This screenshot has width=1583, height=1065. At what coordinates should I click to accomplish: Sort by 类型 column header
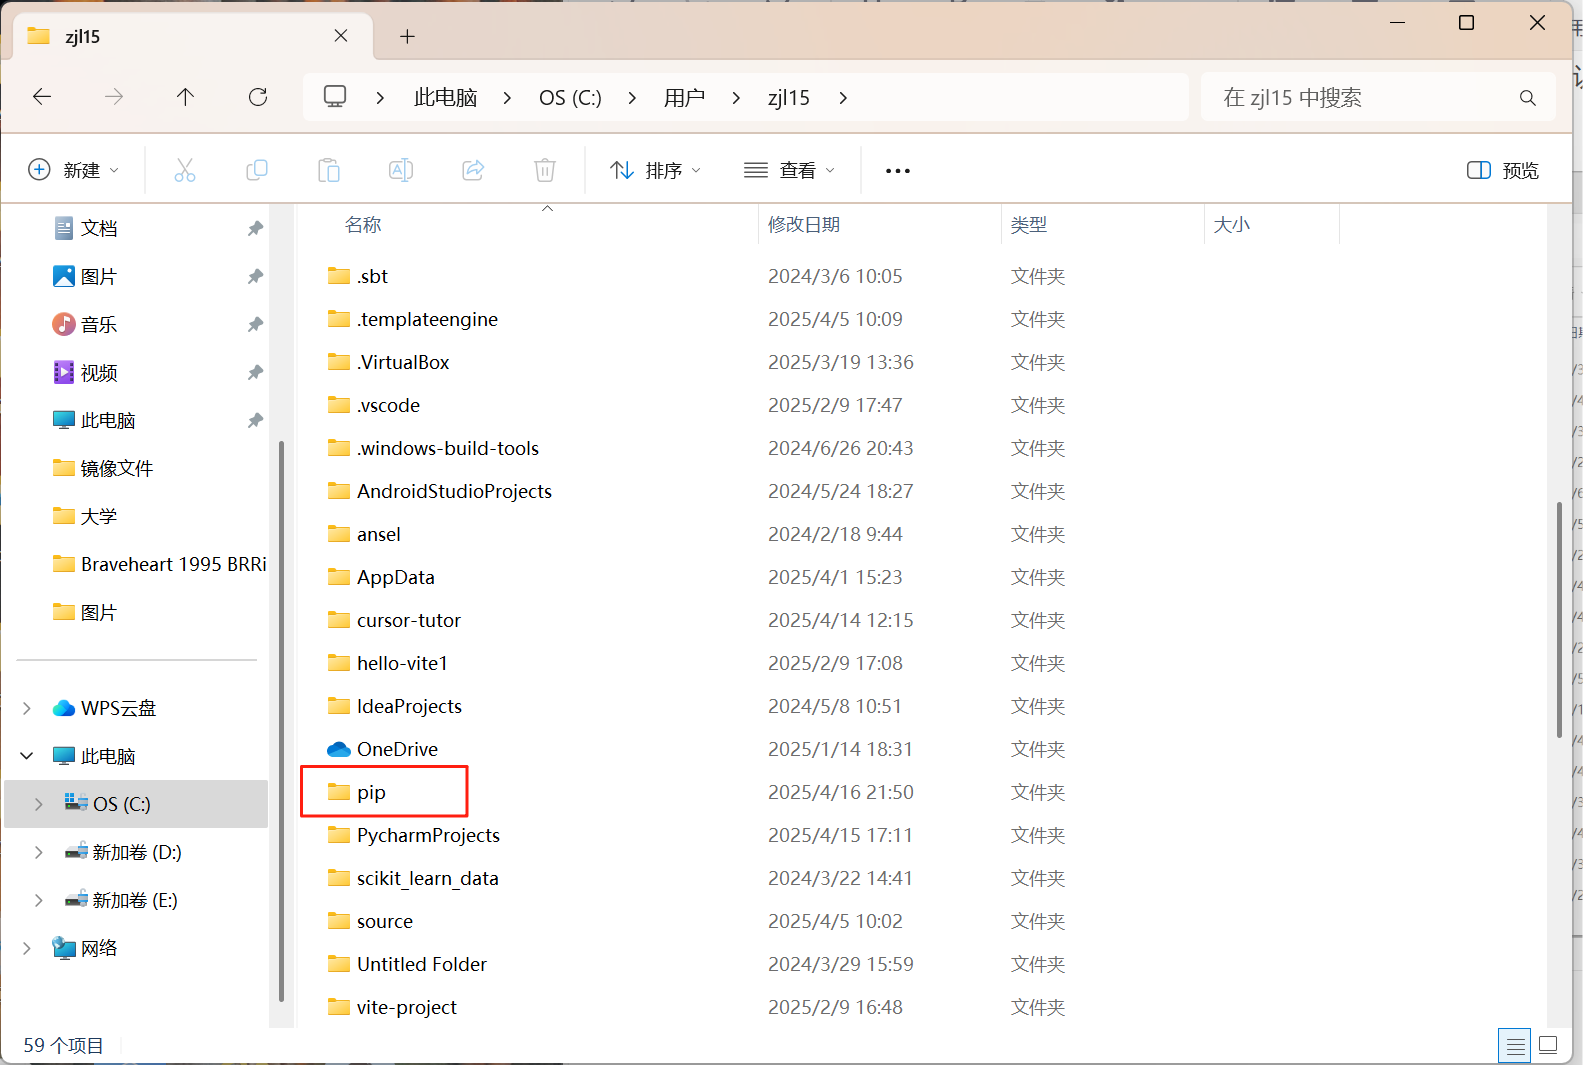pyautogui.click(x=1029, y=225)
